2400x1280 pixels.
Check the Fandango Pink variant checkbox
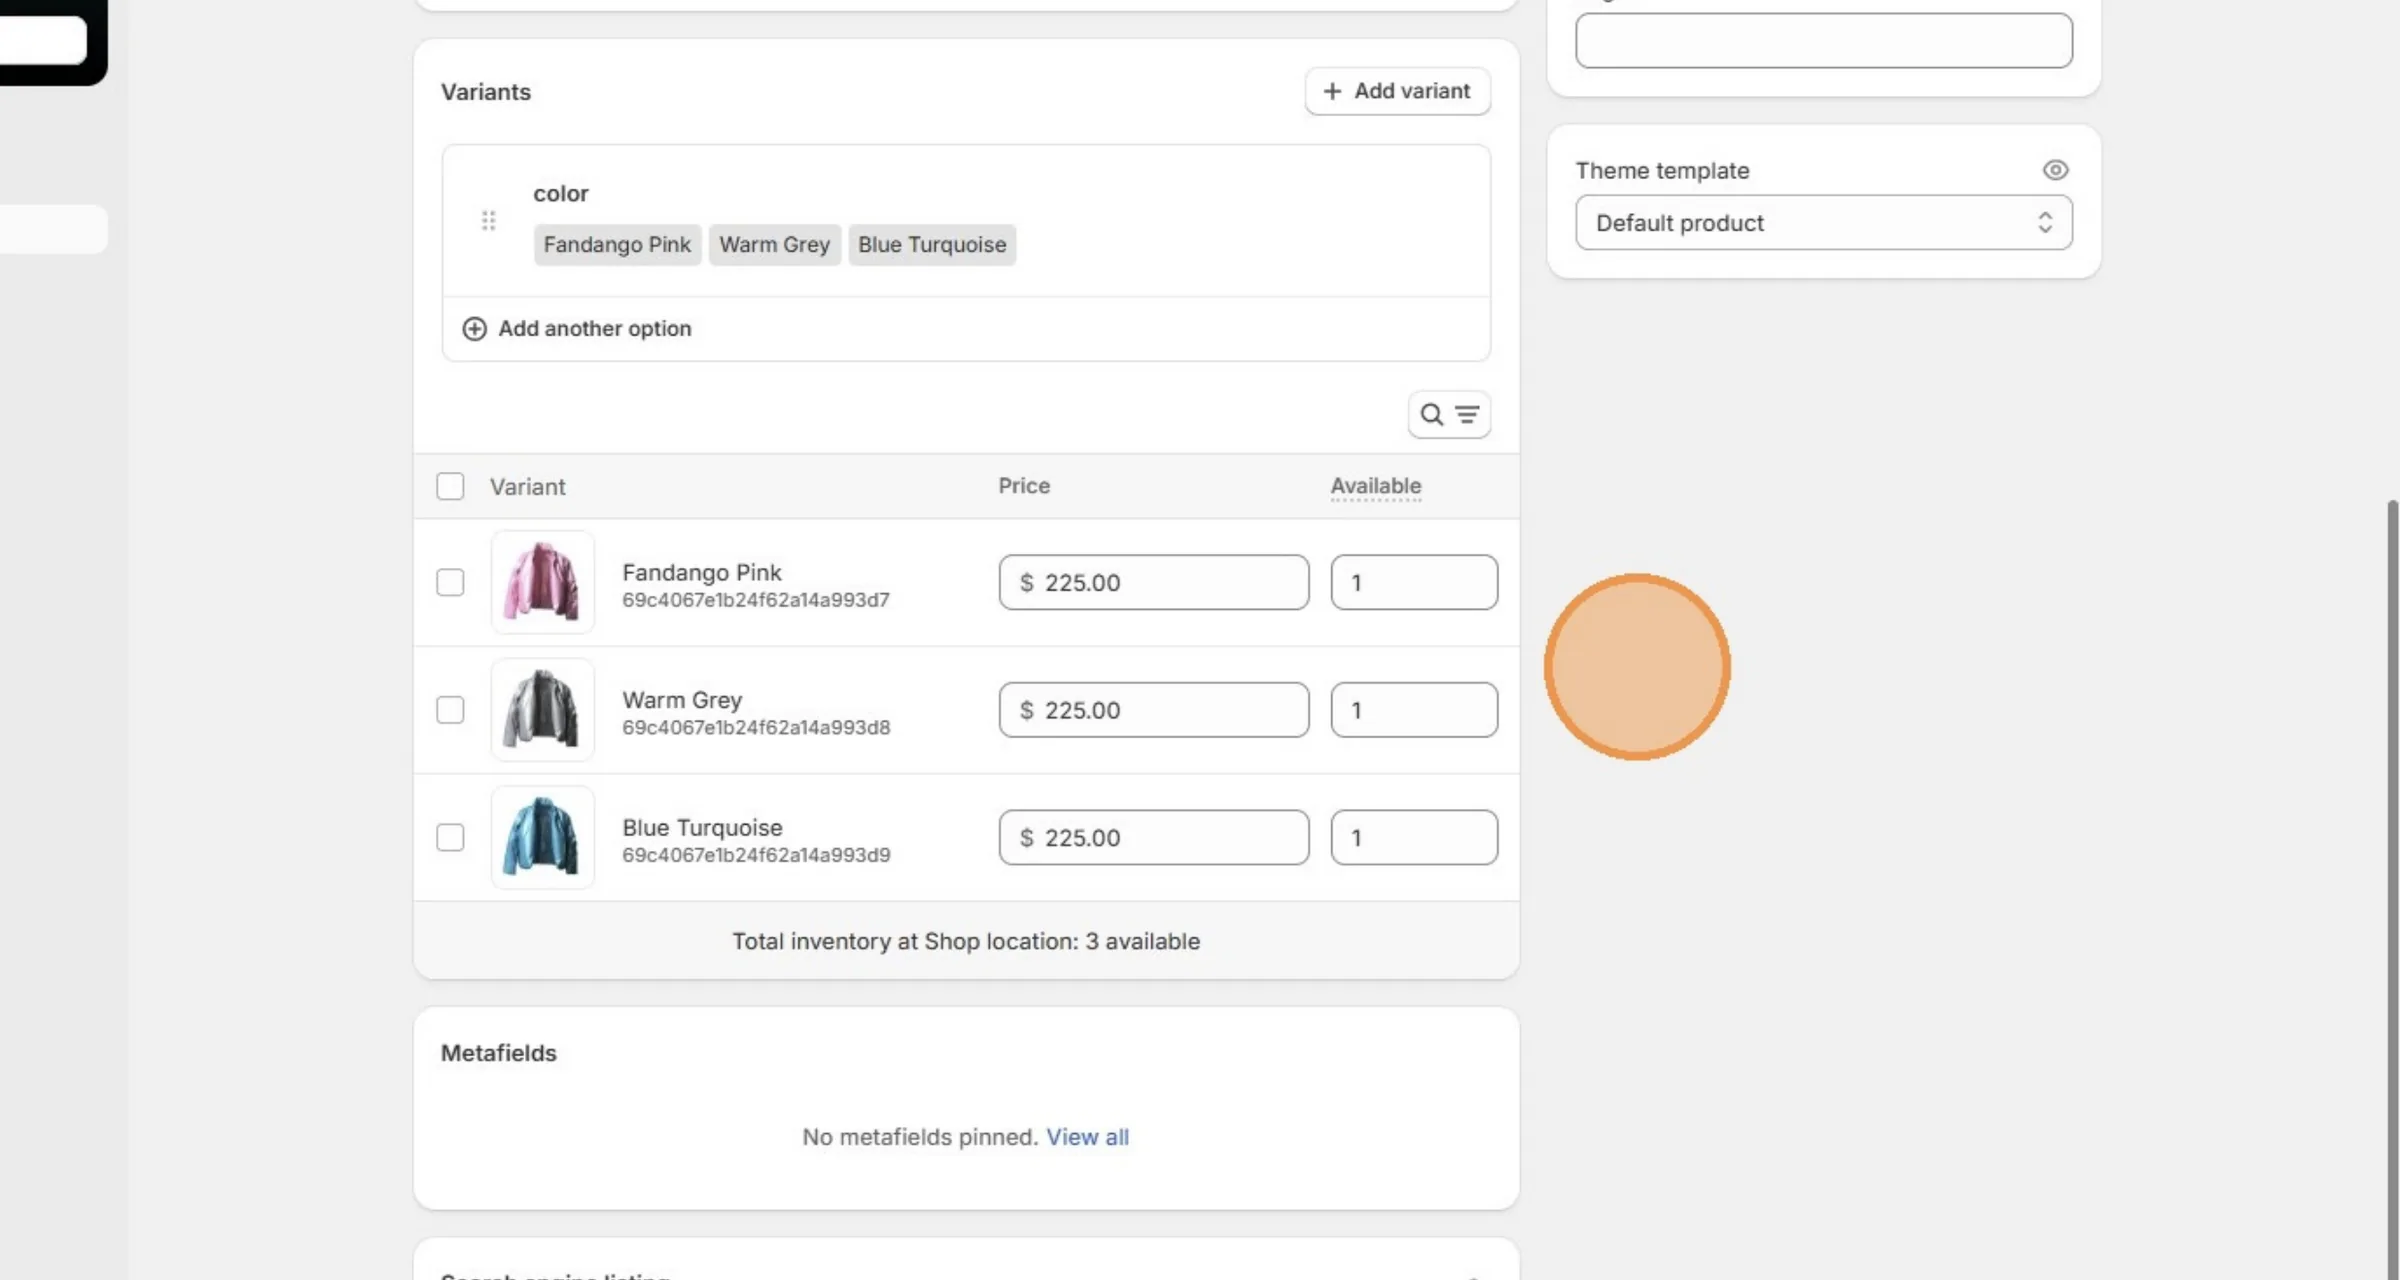pyautogui.click(x=450, y=582)
